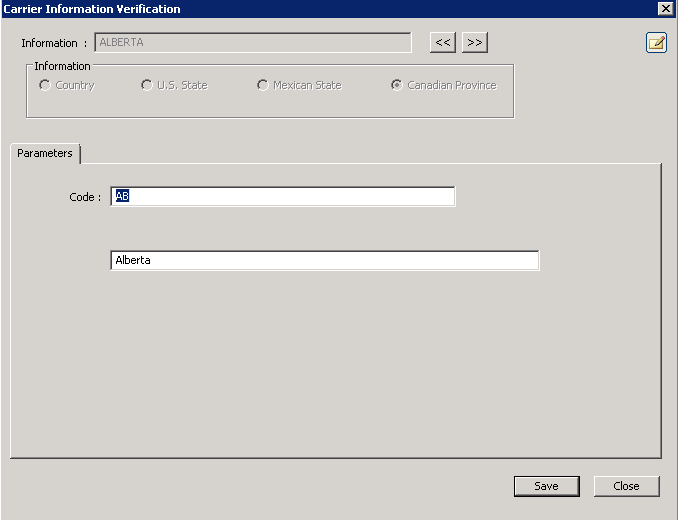The height and width of the screenshot is (520, 678).
Task: Switch to the Parameters tab
Action: tap(45, 154)
